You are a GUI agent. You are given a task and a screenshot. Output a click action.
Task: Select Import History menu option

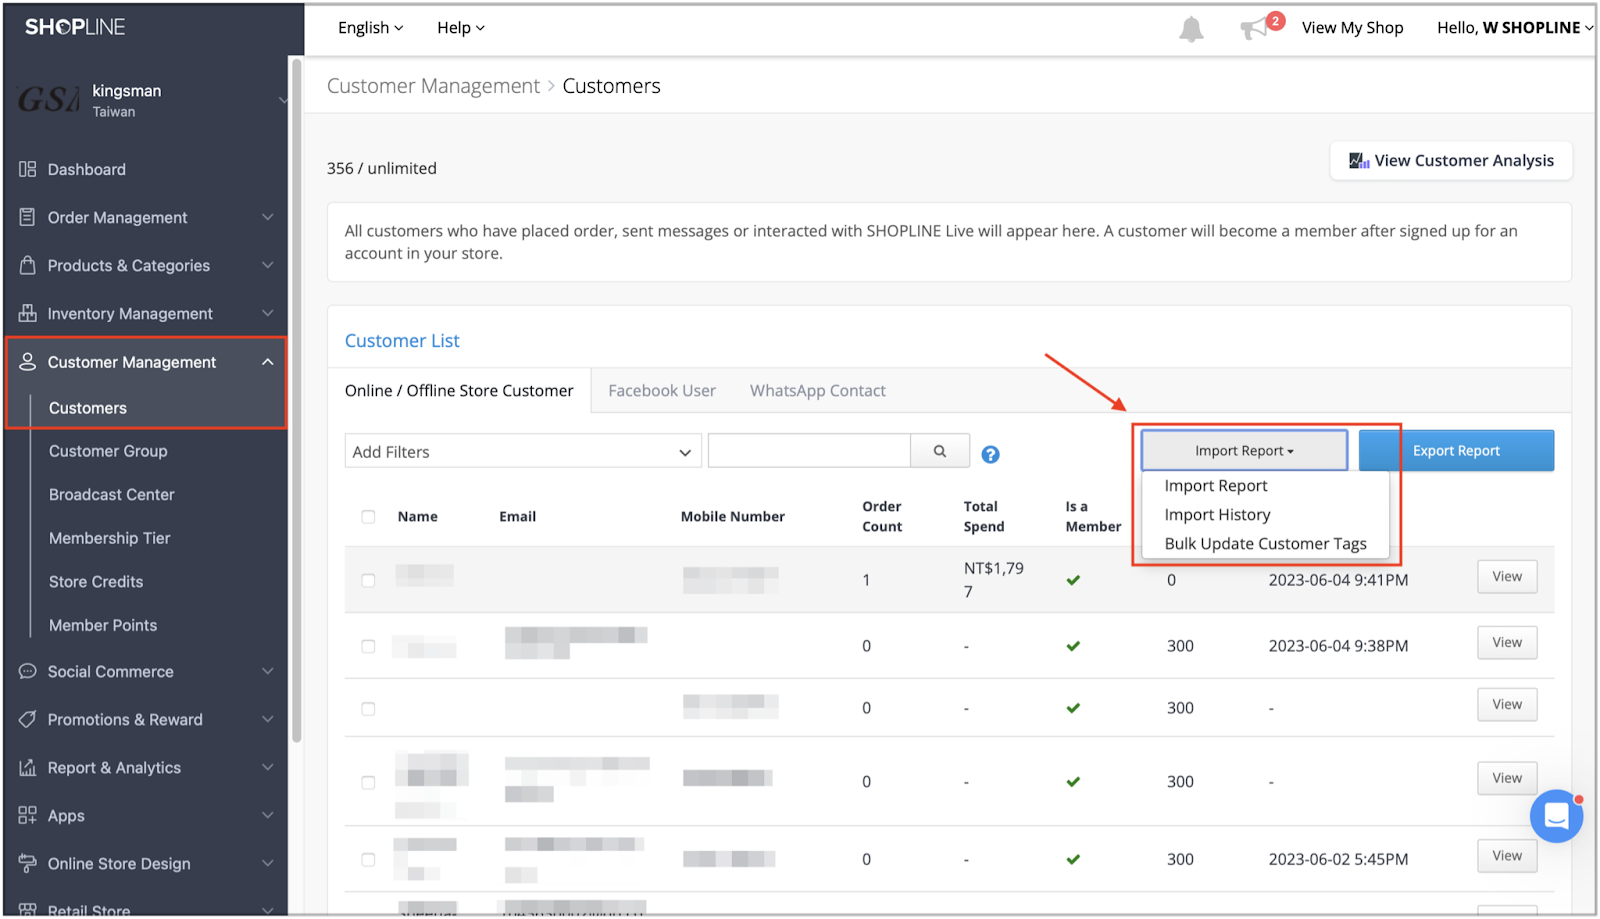(1217, 515)
